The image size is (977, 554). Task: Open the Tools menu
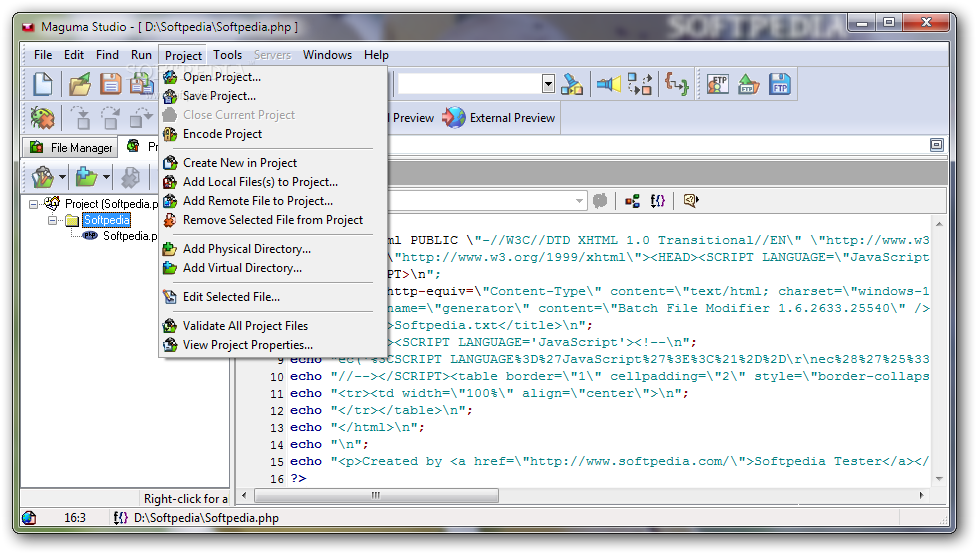pyautogui.click(x=227, y=55)
